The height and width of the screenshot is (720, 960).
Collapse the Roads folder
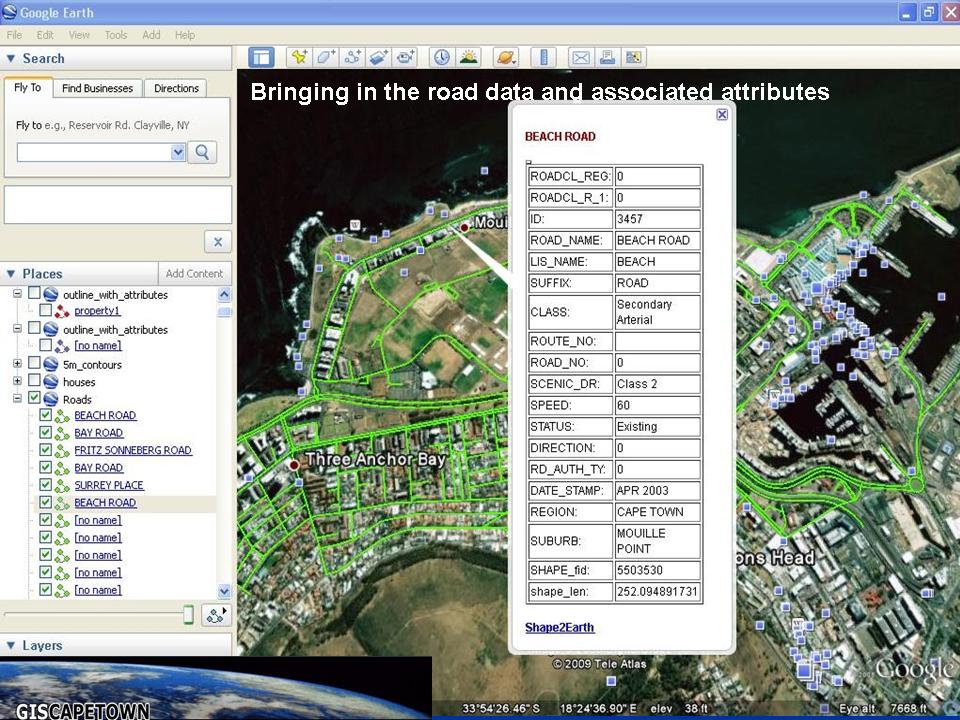click(17, 398)
